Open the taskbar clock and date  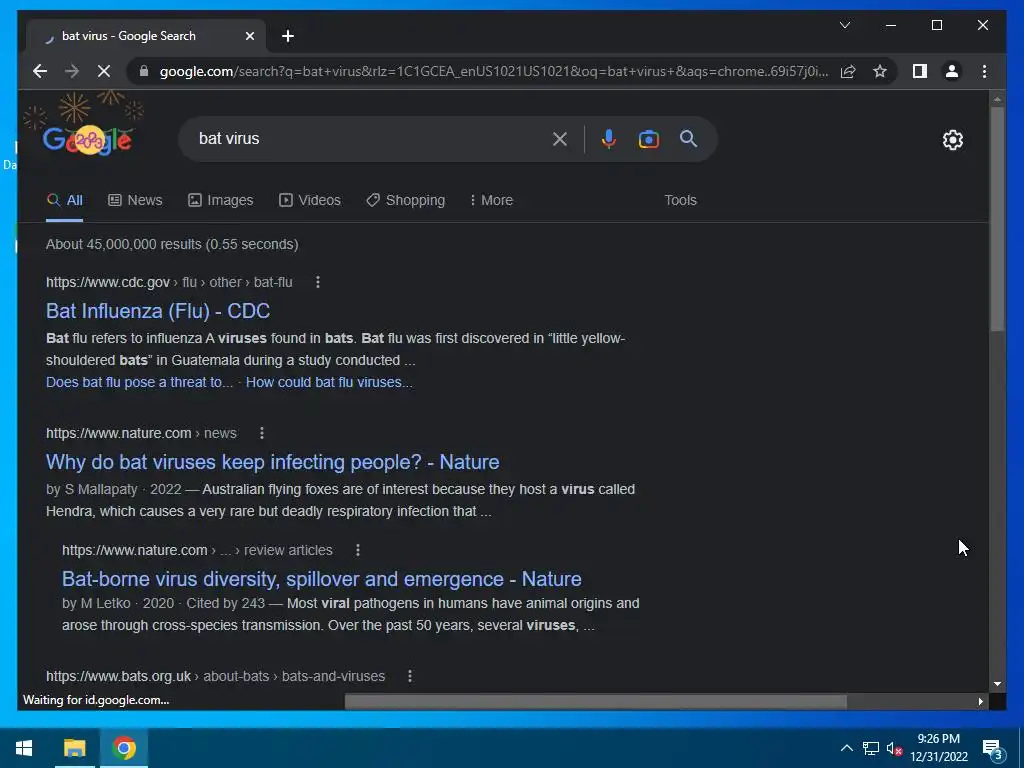click(939, 748)
